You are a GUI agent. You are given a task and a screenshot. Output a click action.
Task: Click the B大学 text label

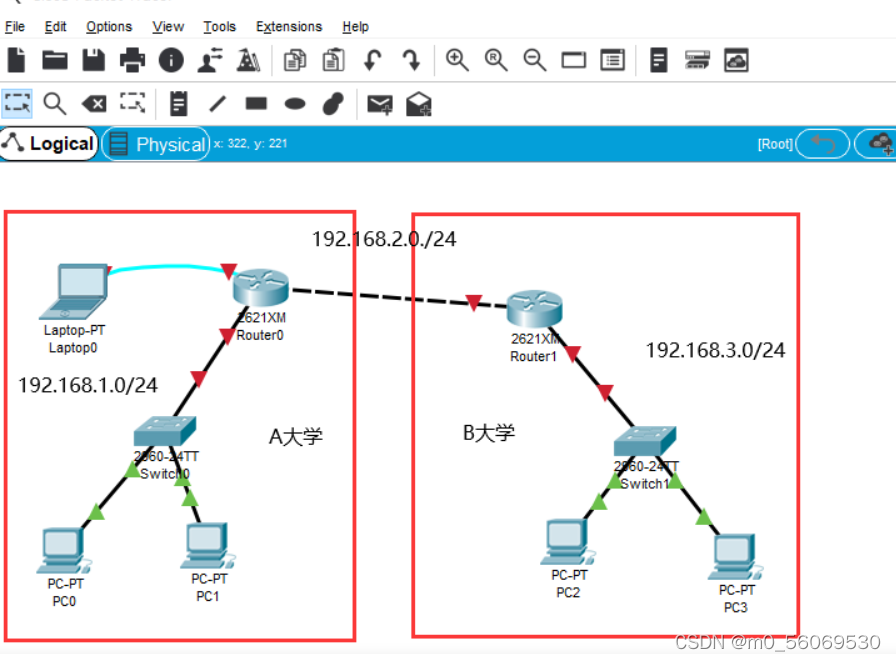coord(489,432)
